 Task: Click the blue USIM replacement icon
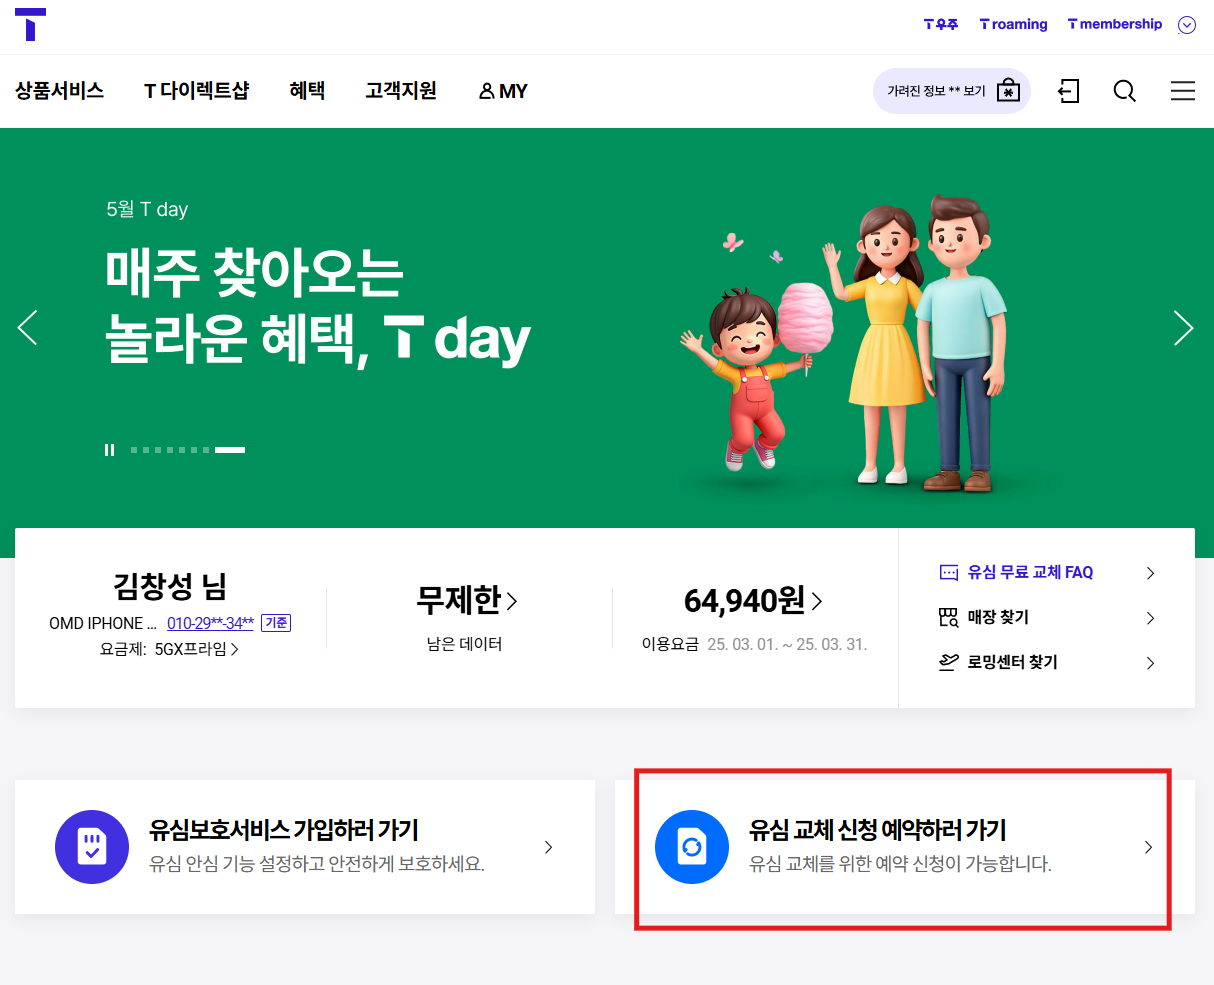(692, 847)
